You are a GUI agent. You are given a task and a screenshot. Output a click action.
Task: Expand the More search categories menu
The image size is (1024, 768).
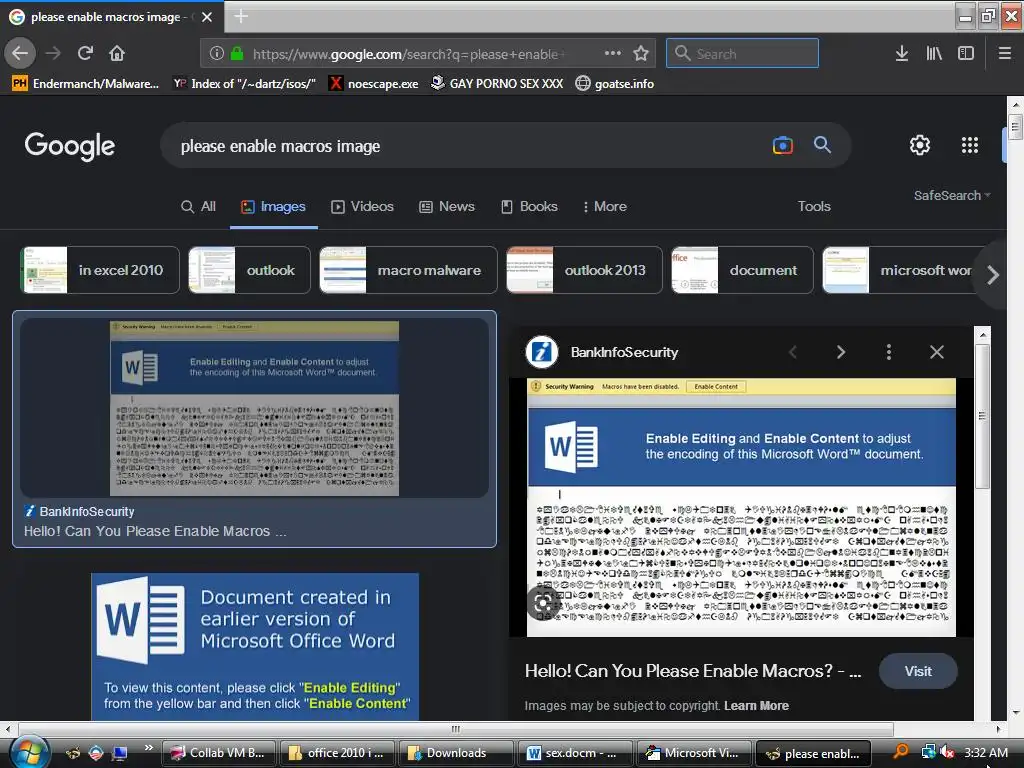click(605, 206)
